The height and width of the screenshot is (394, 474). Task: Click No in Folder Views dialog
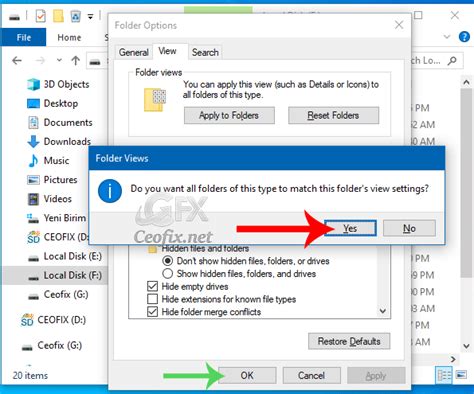click(x=409, y=228)
